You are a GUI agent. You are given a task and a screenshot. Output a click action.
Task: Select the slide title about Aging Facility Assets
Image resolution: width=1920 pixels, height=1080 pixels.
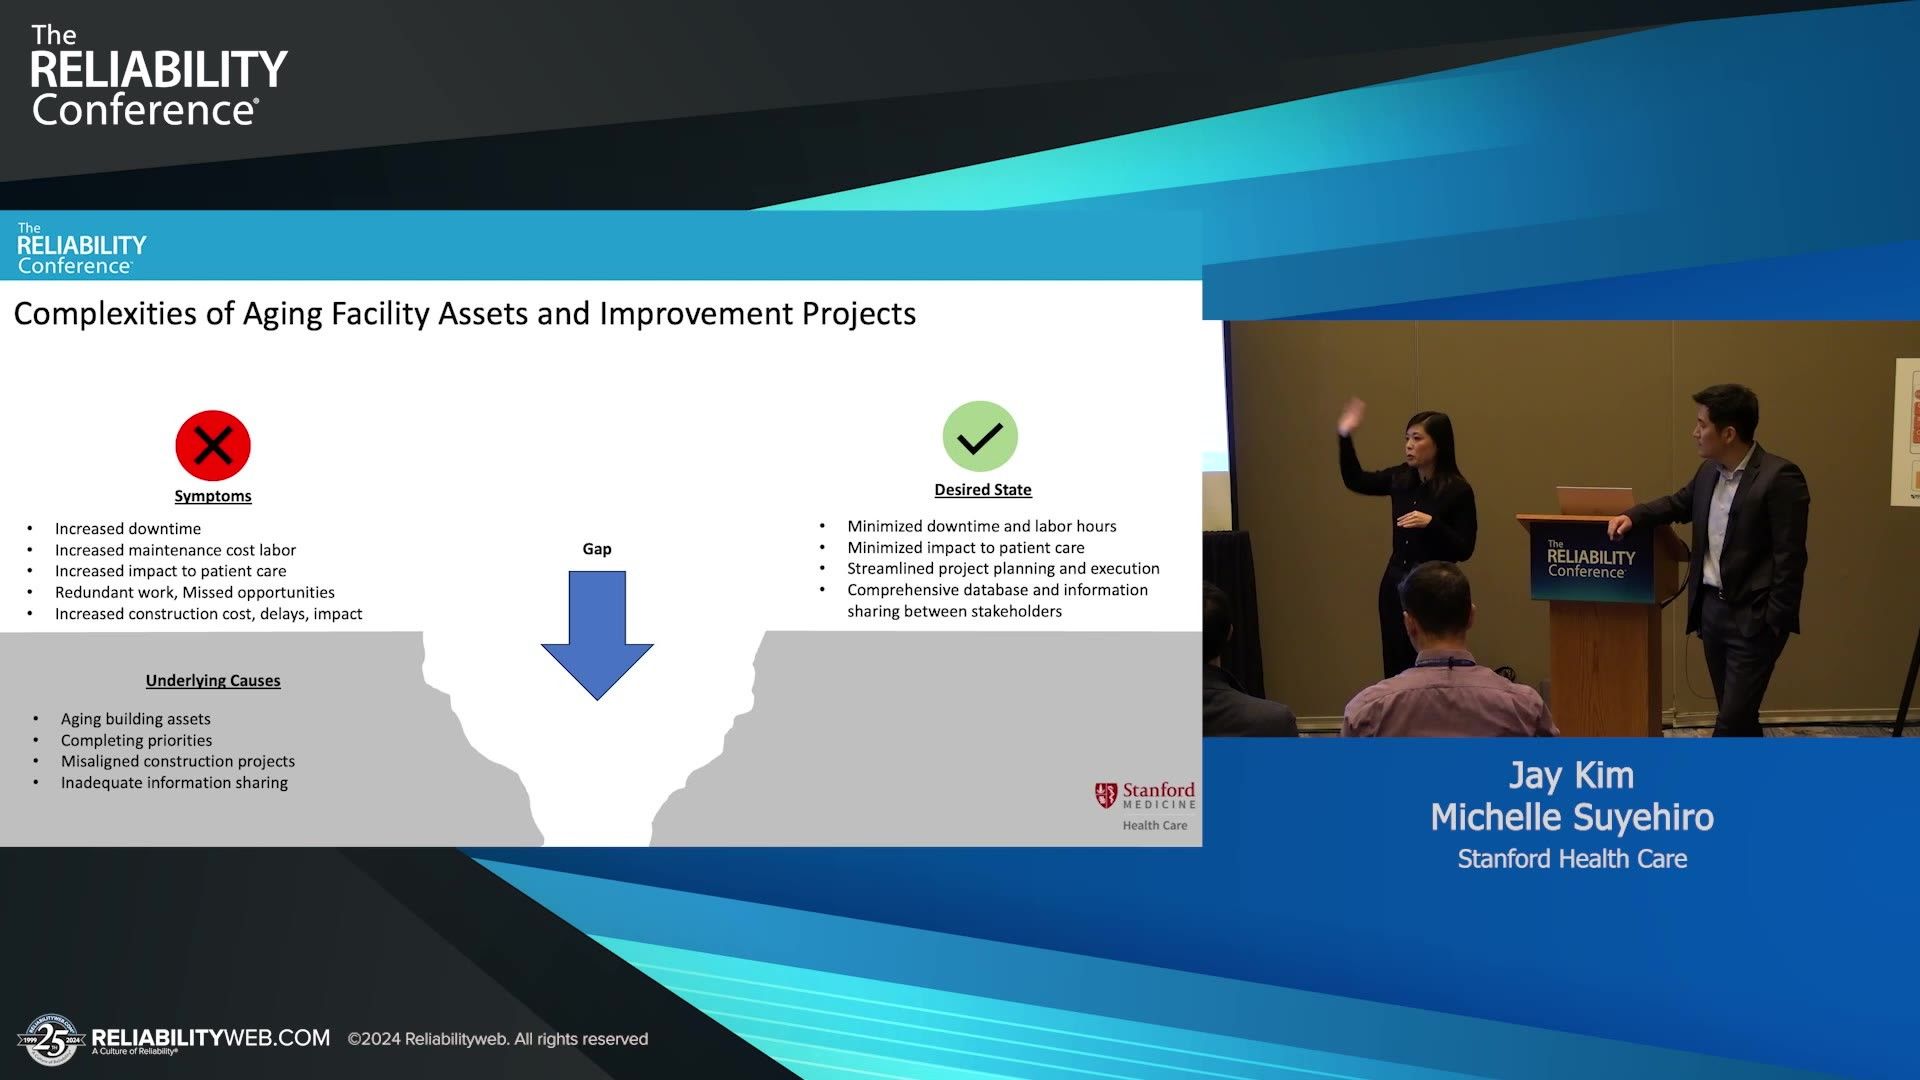coord(465,313)
